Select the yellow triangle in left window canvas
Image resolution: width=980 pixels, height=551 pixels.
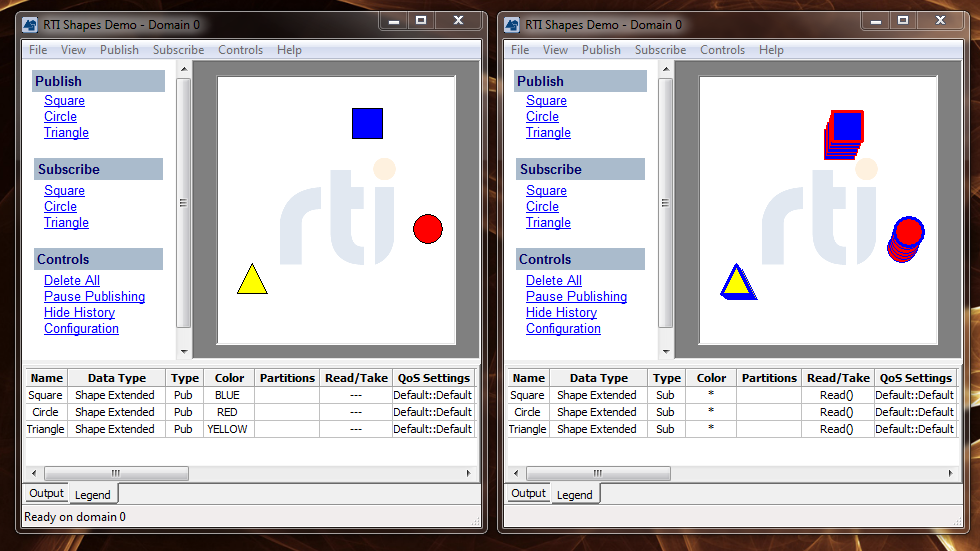(252, 279)
